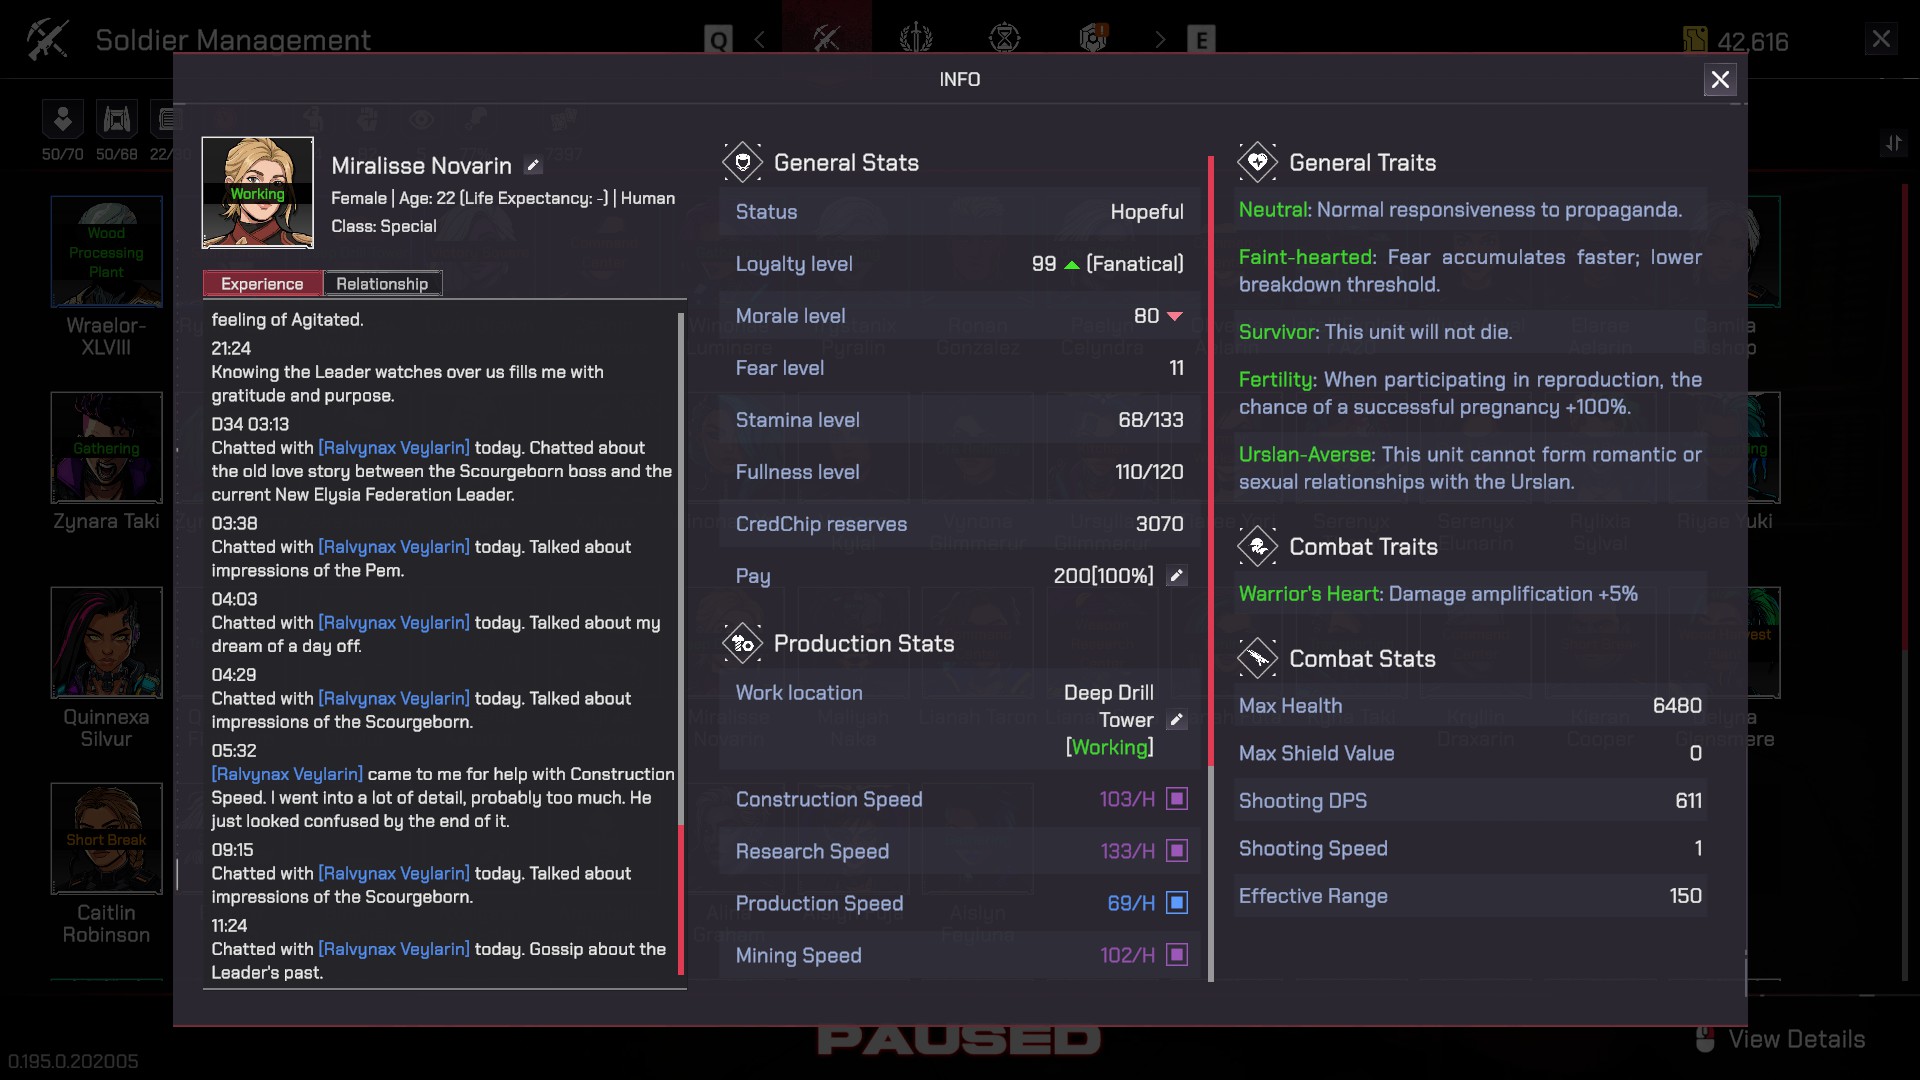Click the Deep Drill Tower work location text
The image size is (1920, 1080).
coord(1109,706)
